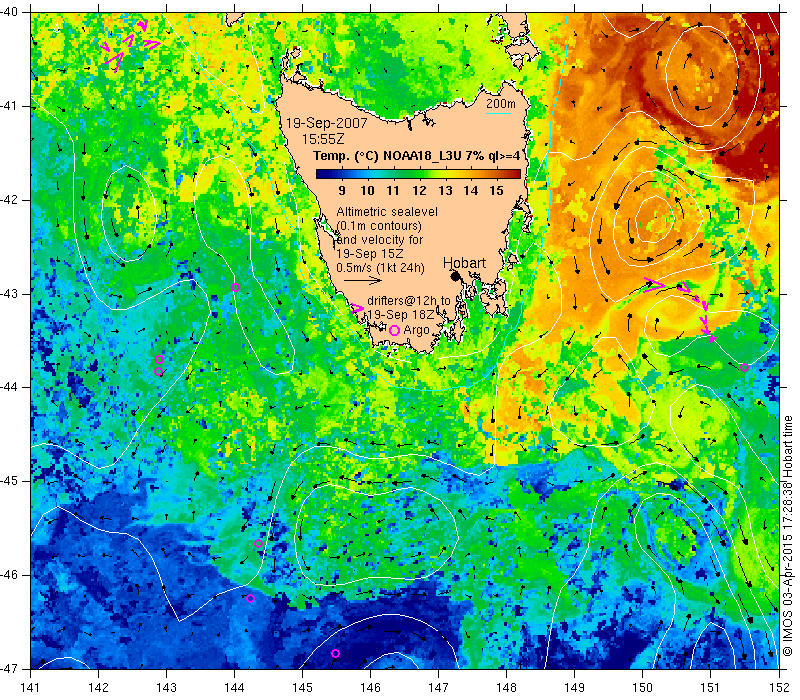Click the '200m' depth contour label
The width and height of the screenshot is (800, 700).
coord(501,104)
